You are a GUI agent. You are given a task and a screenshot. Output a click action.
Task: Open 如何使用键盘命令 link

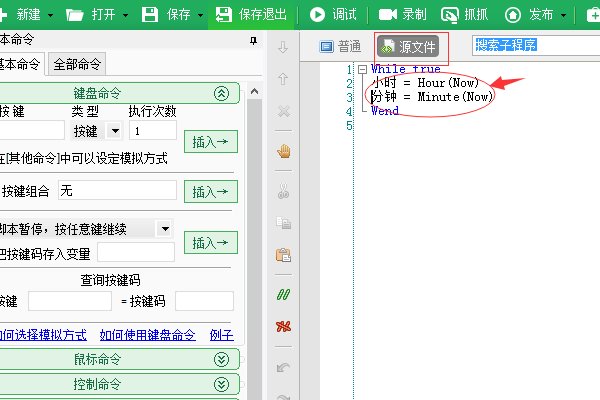click(147, 335)
